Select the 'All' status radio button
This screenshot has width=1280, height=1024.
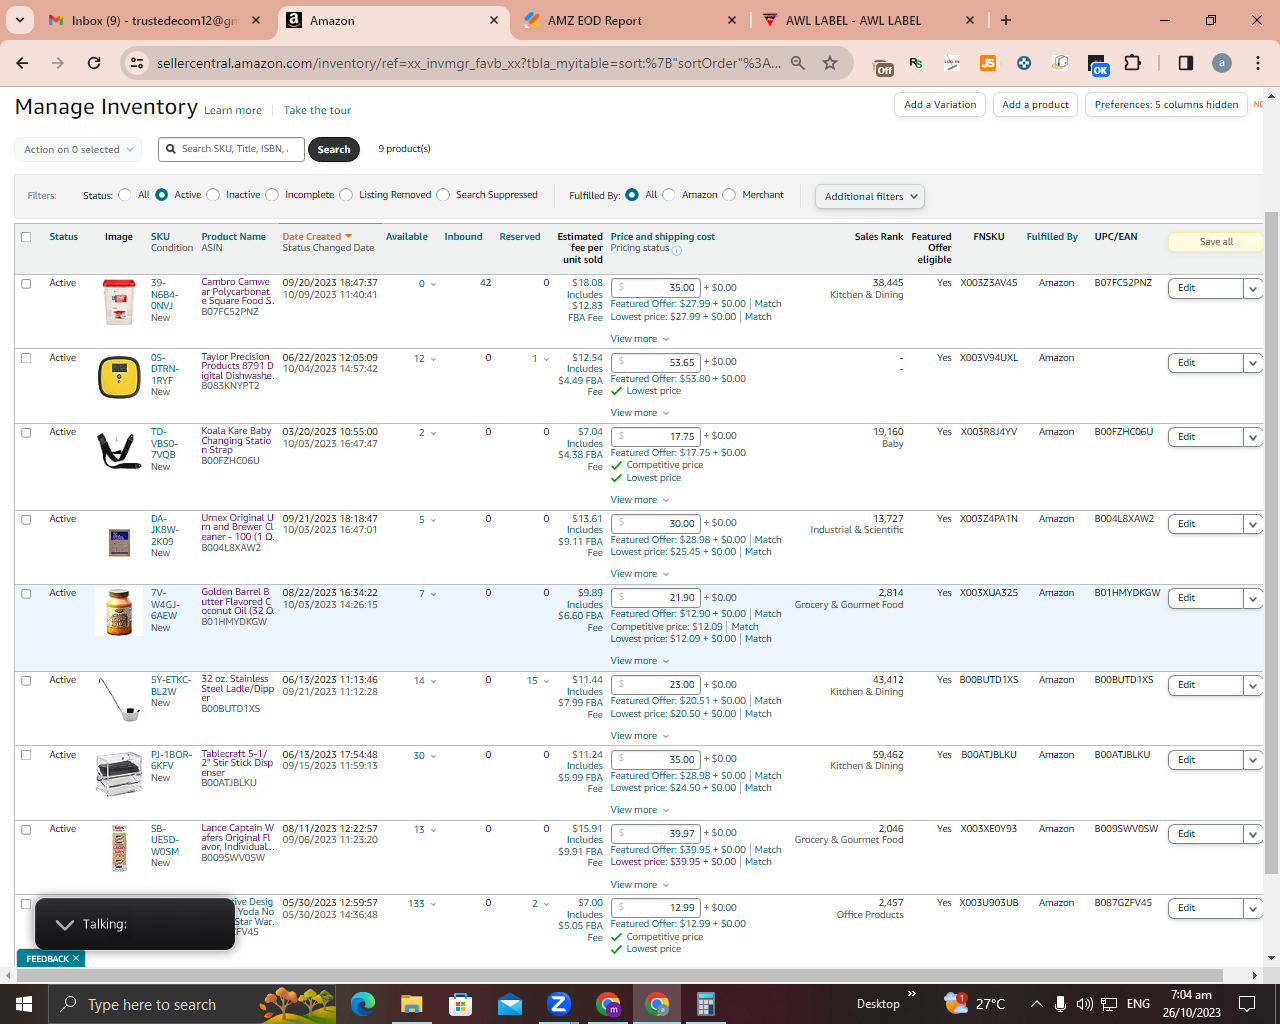coord(125,195)
